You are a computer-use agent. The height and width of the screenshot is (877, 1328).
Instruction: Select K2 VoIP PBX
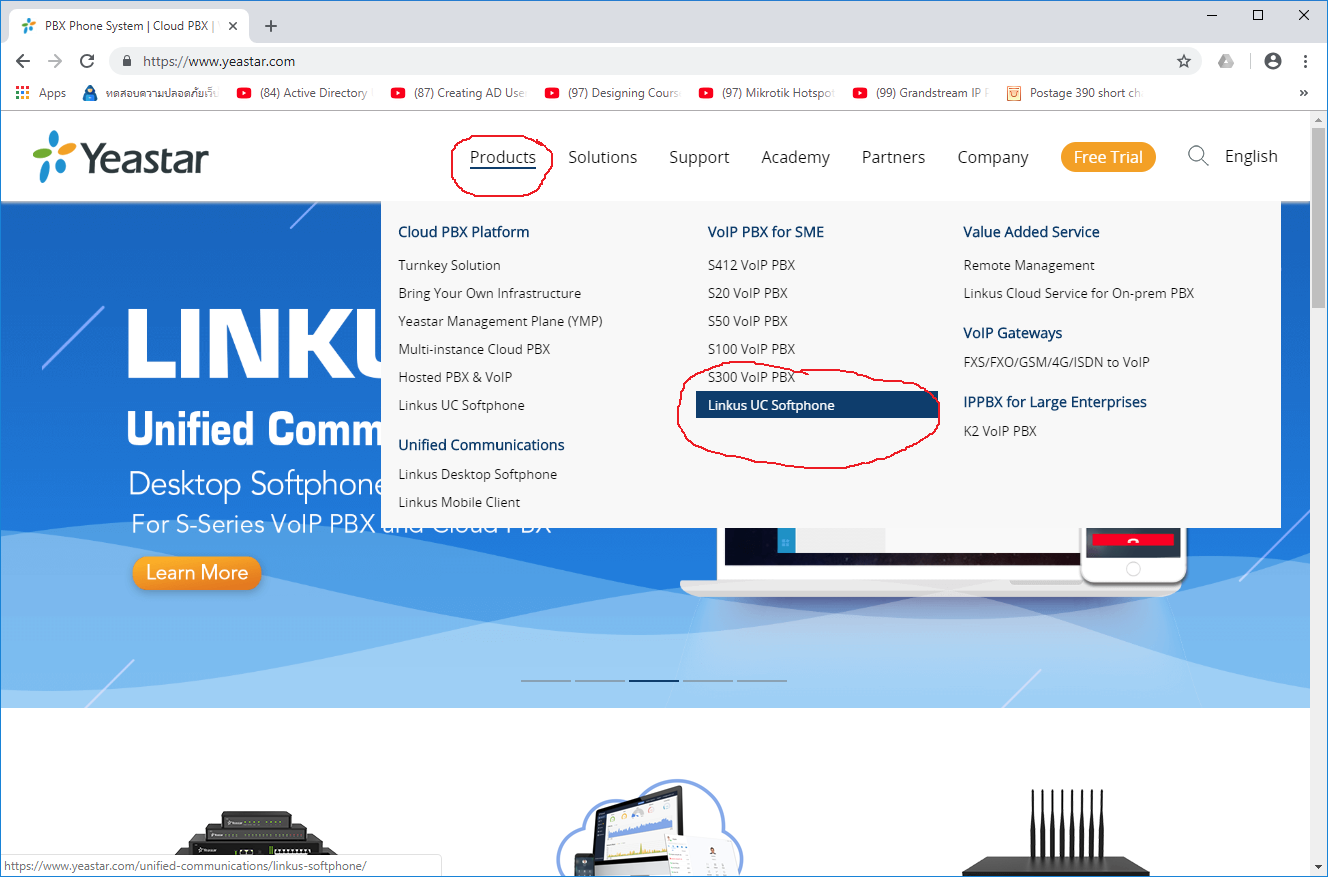(x=1000, y=431)
